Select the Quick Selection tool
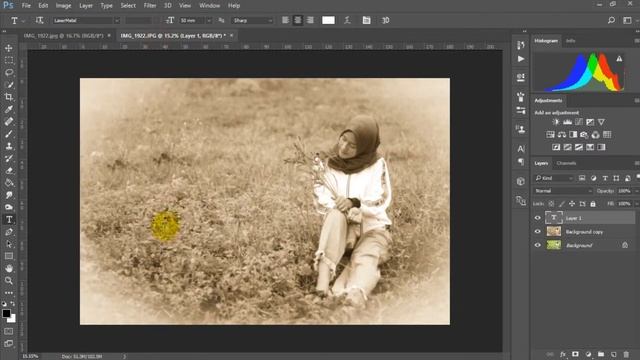This screenshot has height=360, width=640. [x=9, y=85]
